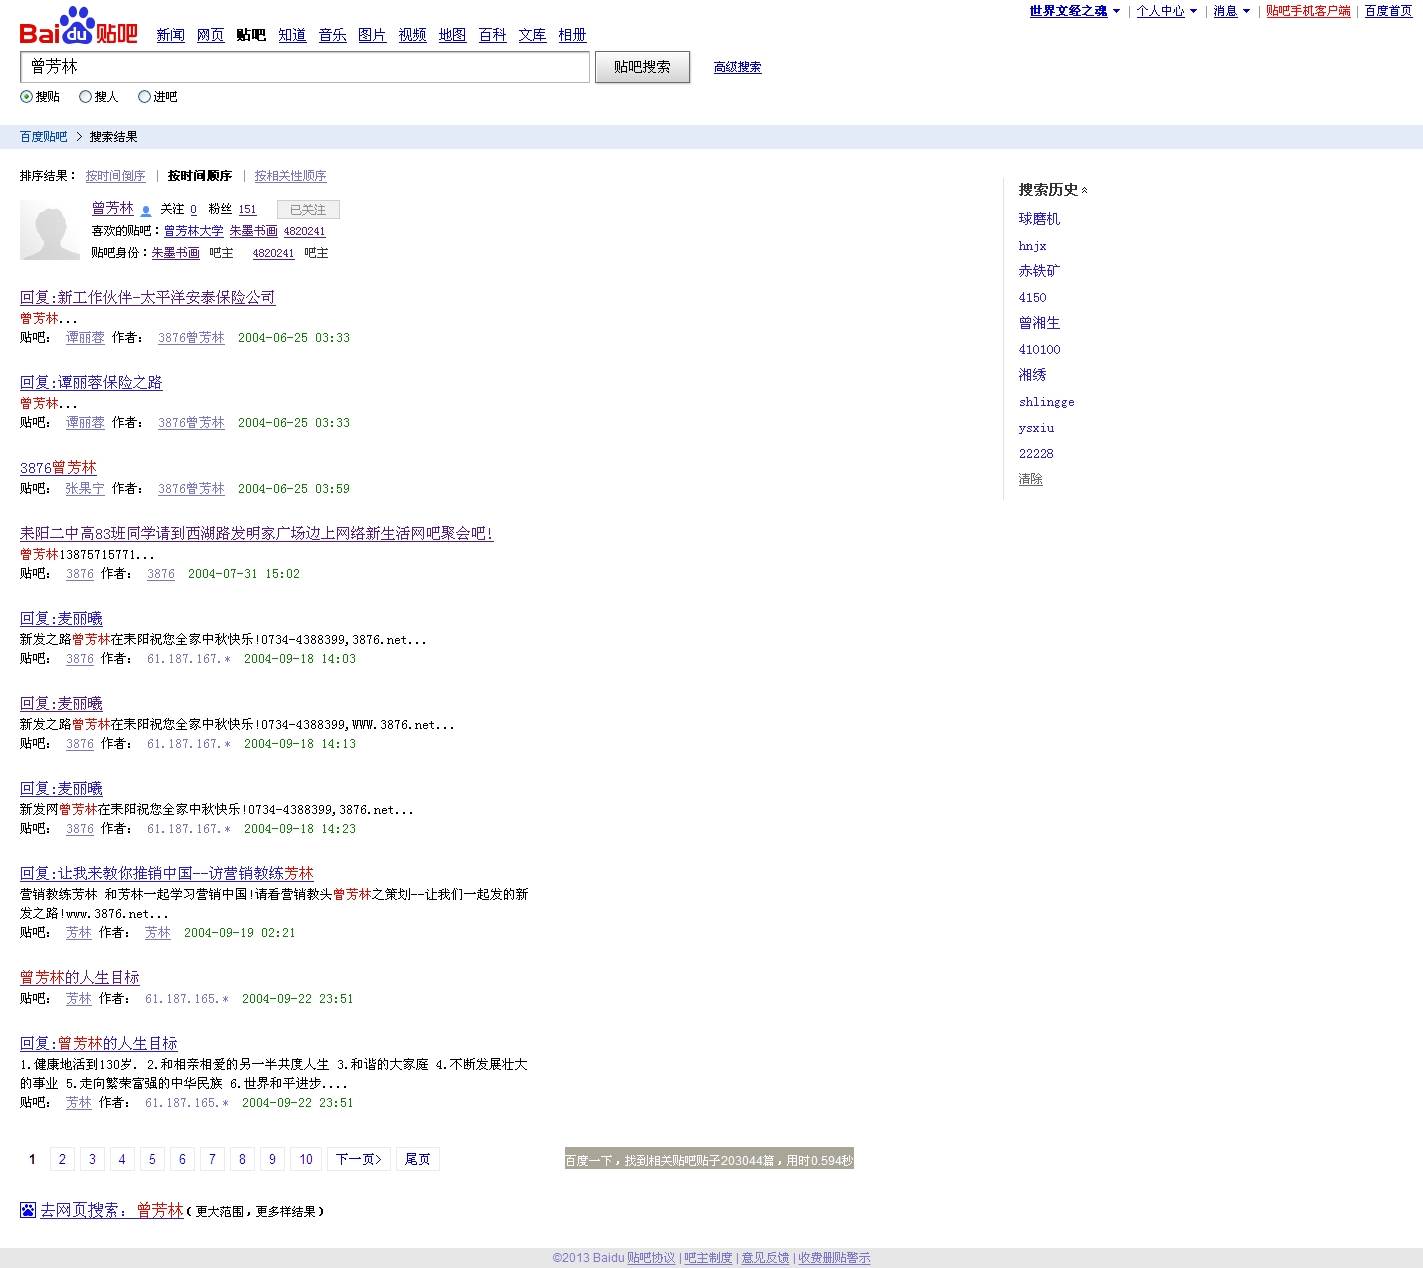This screenshot has height=1268, width=1423.
Task: Clear search history with 清除
Action: click(x=1031, y=479)
